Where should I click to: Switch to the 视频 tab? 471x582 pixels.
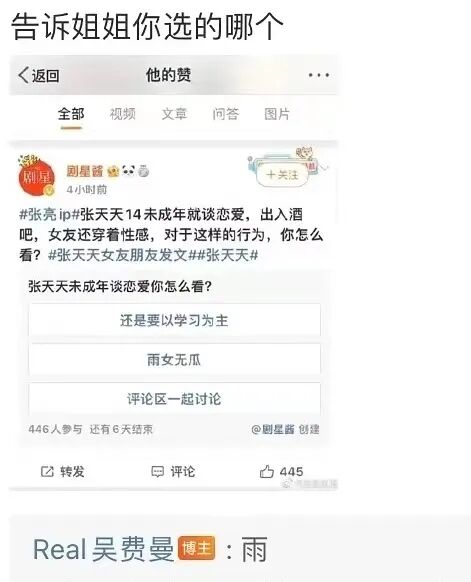pyautogui.click(x=122, y=114)
